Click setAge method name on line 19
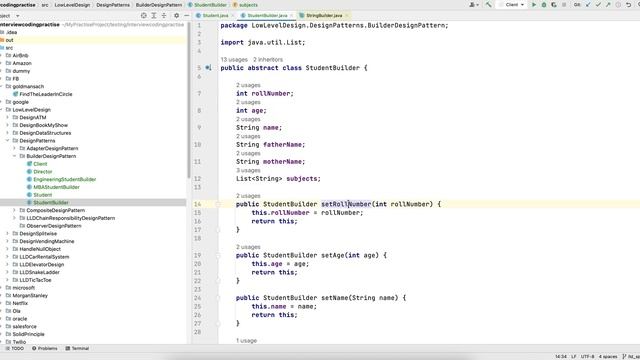 point(333,256)
